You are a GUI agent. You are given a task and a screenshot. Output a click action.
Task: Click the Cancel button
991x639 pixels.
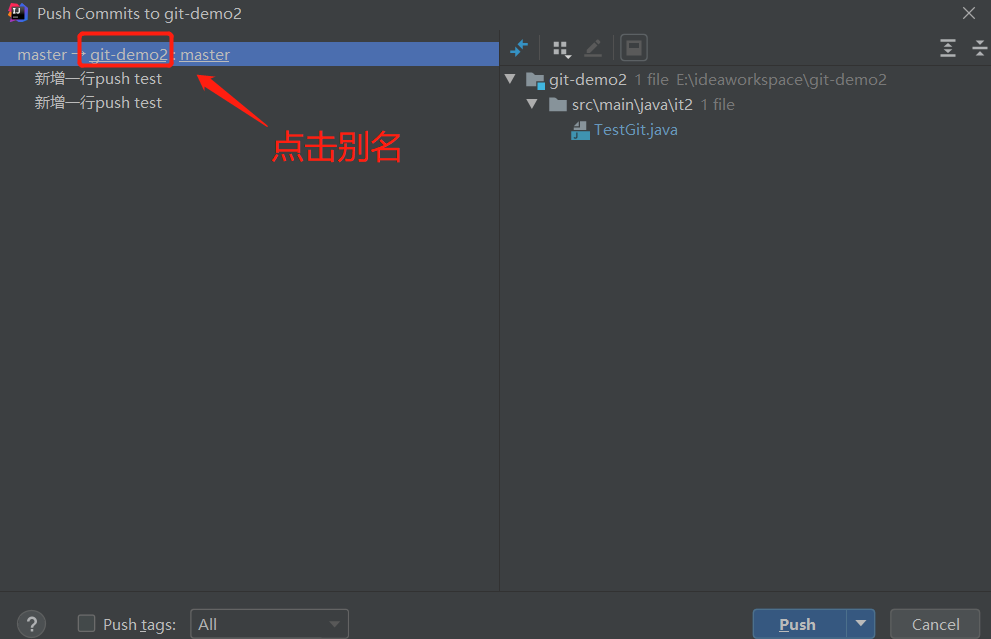pos(935,624)
